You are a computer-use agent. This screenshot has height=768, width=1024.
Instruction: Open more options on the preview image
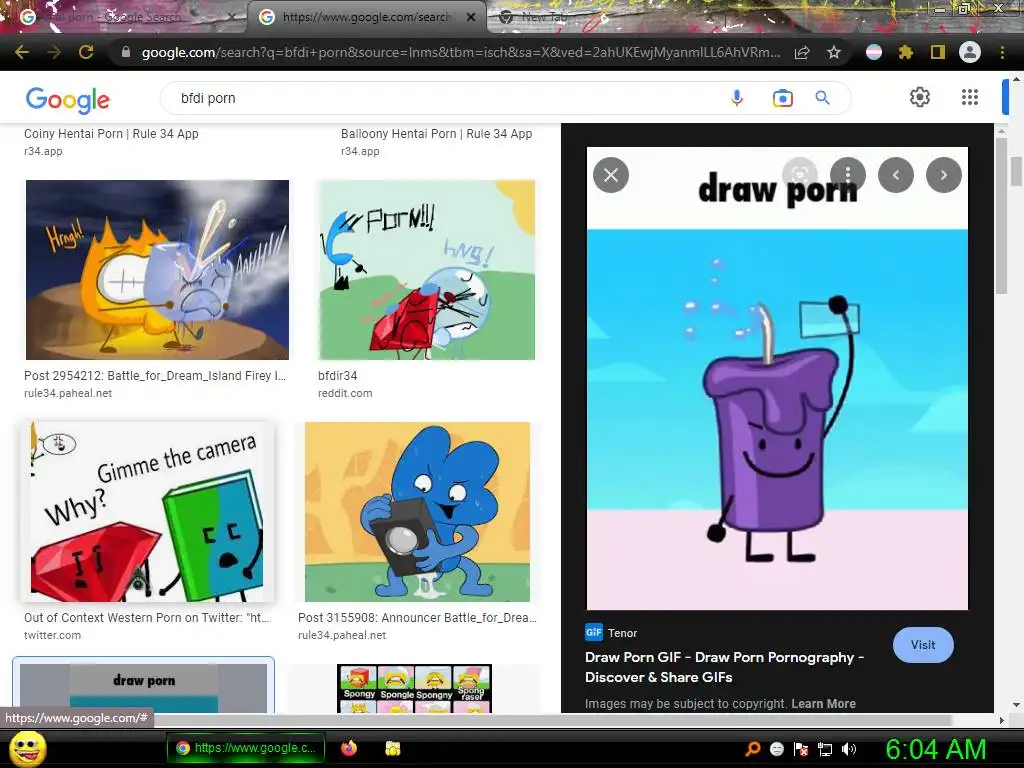848,174
